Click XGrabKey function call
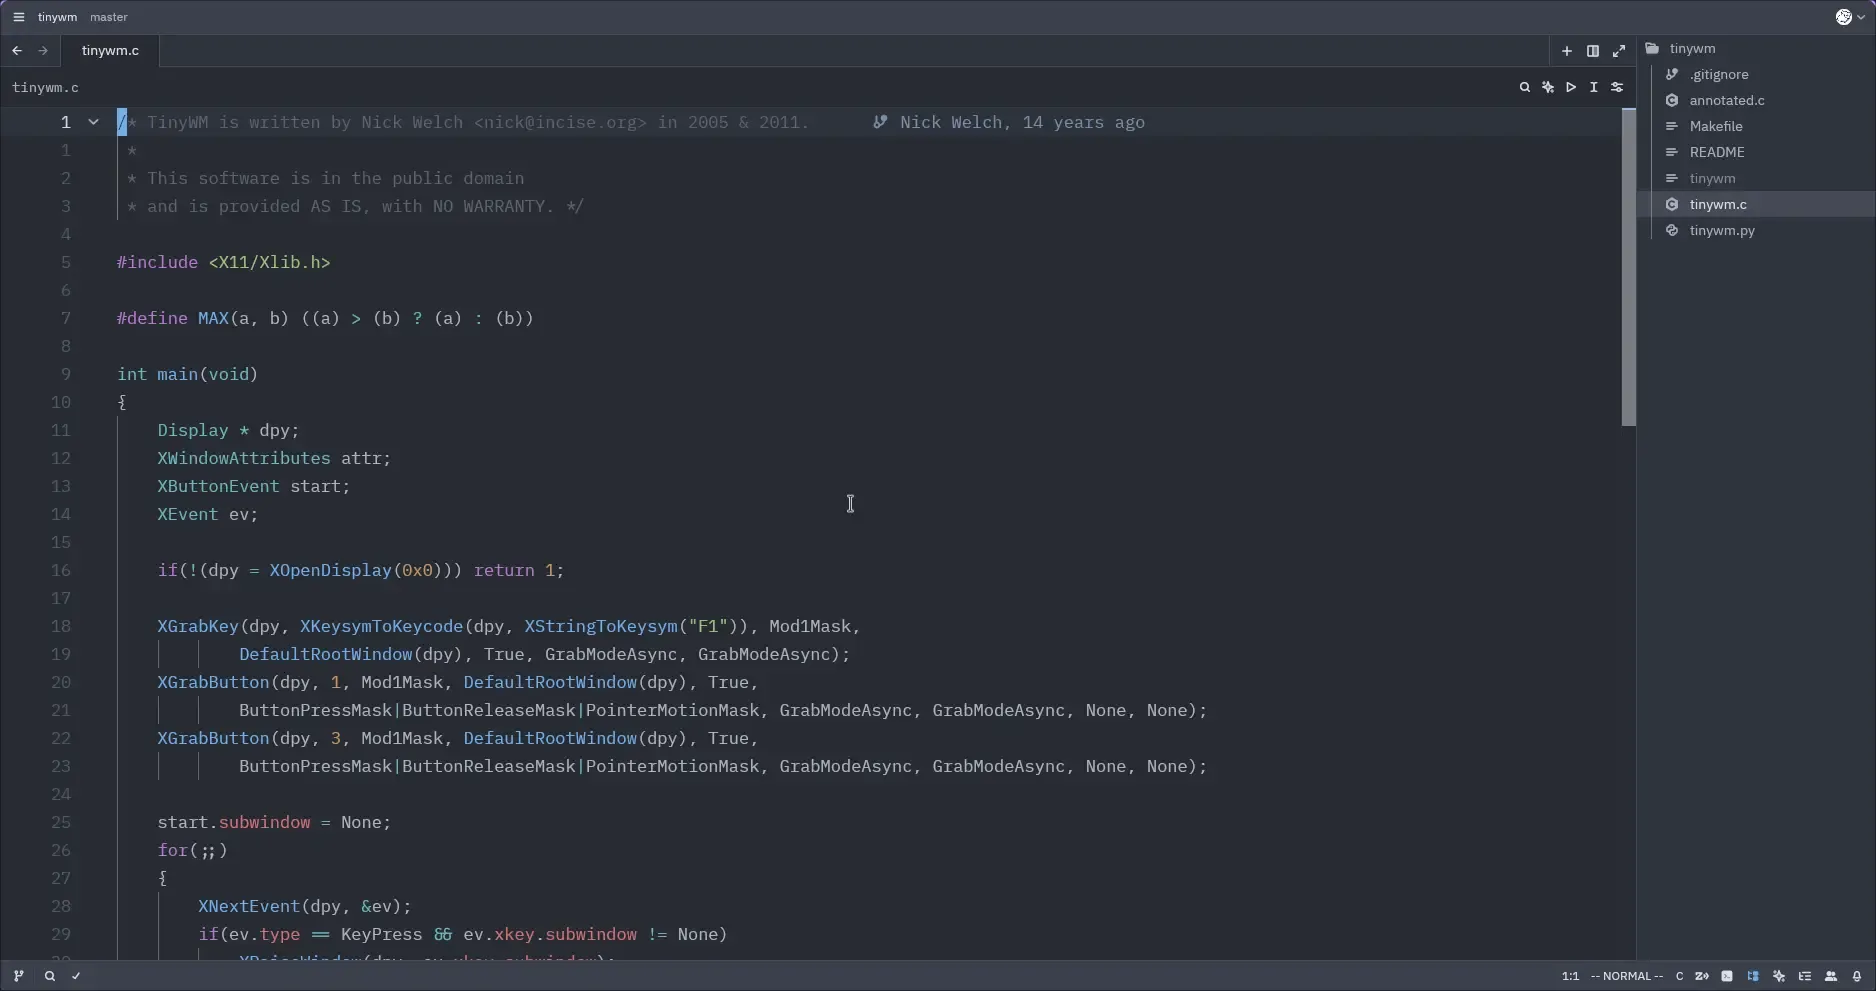The width and height of the screenshot is (1876, 991). click(x=198, y=626)
